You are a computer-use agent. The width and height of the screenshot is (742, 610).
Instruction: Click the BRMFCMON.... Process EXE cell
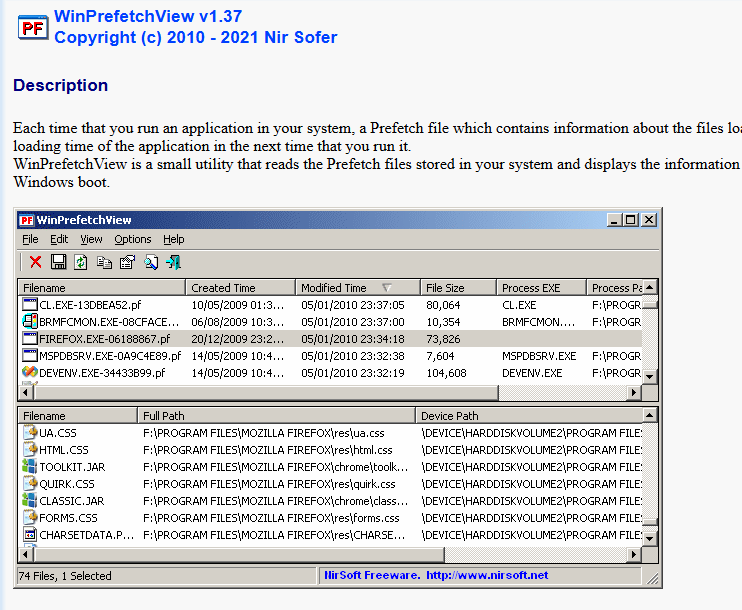pyautogui.click(x=539, y=322)
